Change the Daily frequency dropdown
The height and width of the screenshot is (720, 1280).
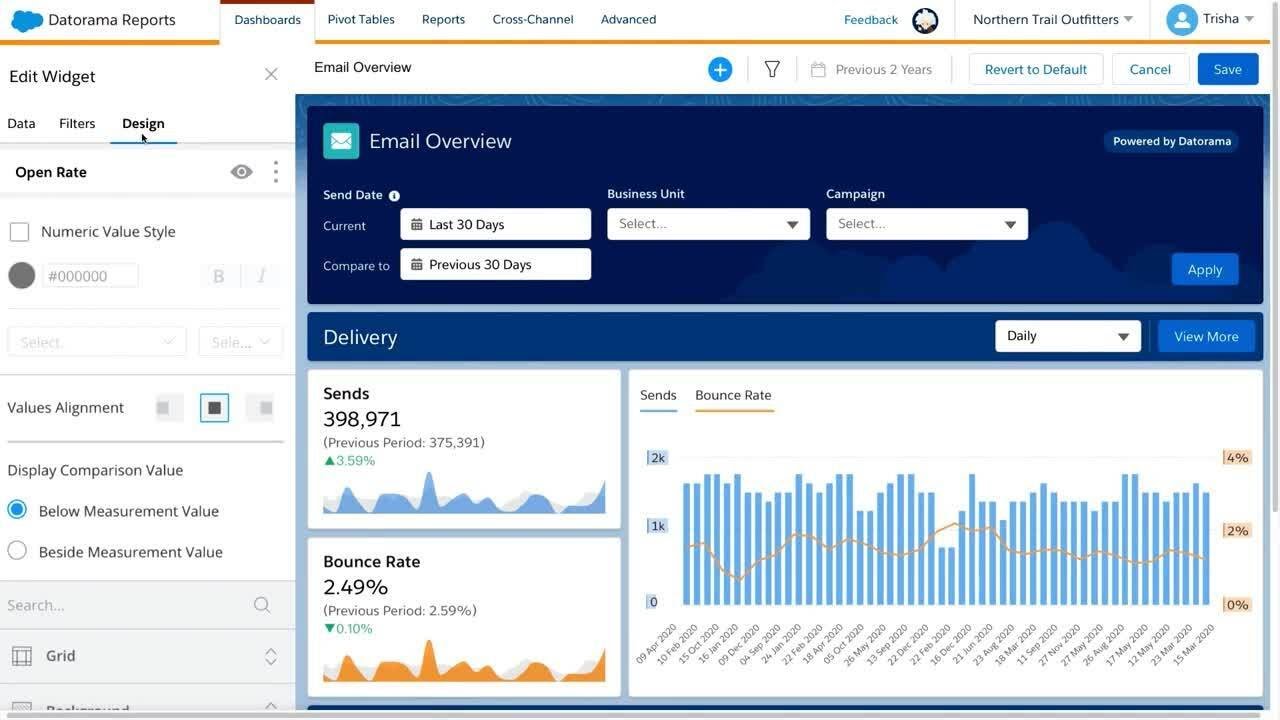click(1066, 335)
